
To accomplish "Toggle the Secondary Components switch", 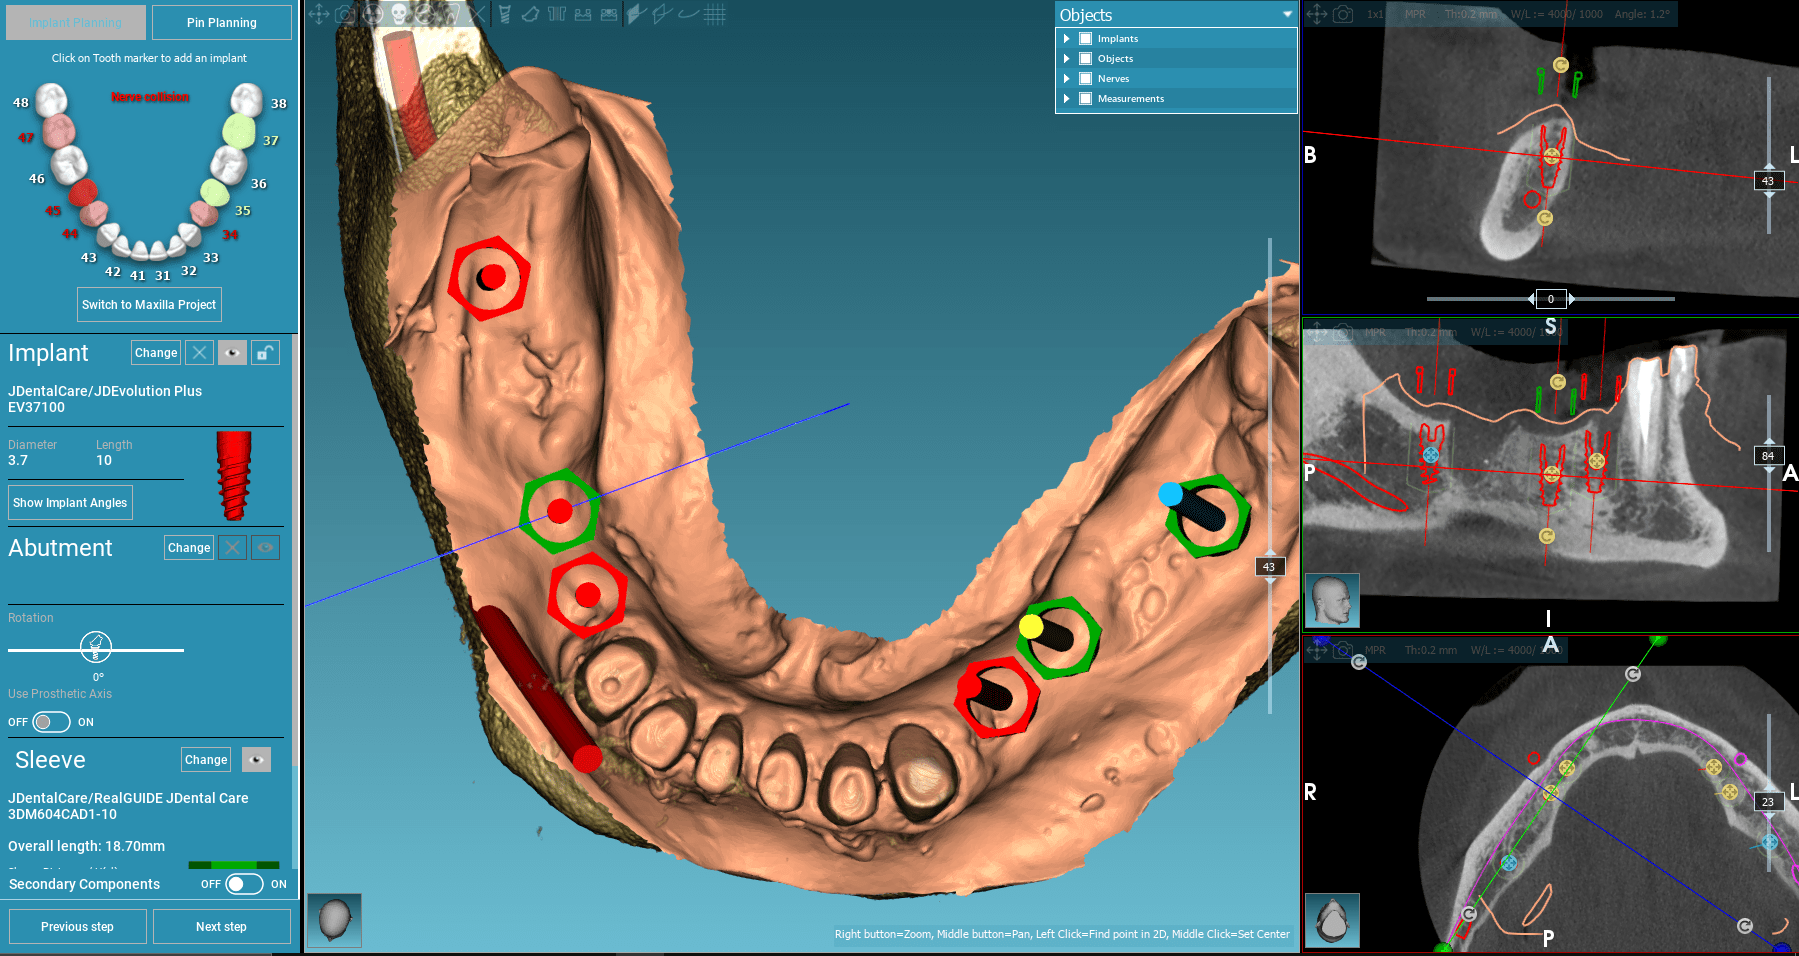I will coord(243,884).
